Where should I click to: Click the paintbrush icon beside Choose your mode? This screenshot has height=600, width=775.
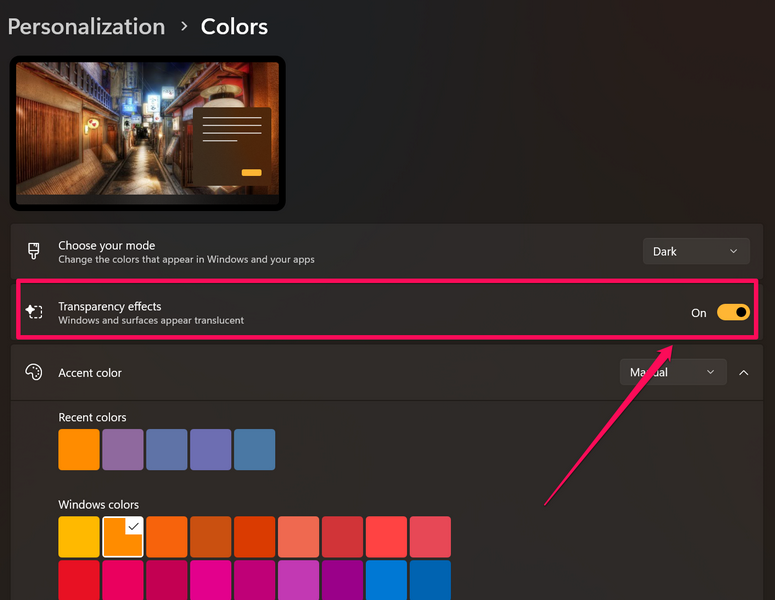34,251
